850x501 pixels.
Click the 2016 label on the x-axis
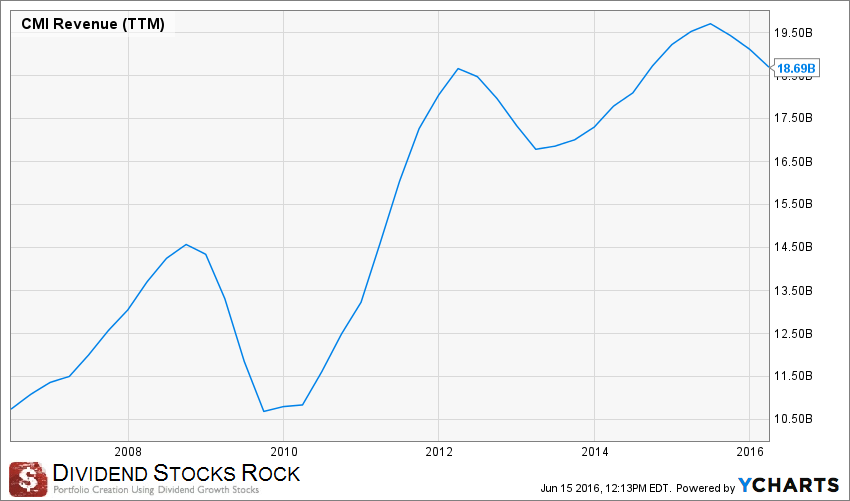(749, 450)
